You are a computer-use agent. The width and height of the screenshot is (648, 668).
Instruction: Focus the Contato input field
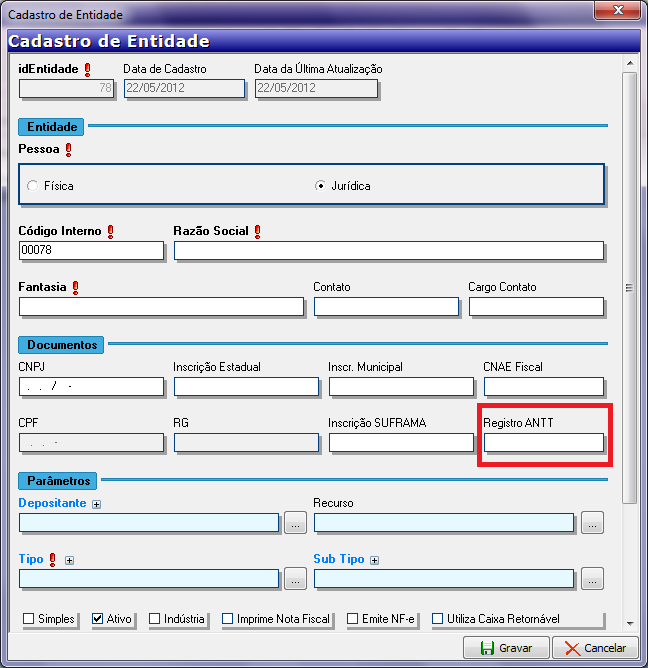(x=386, y=307)
